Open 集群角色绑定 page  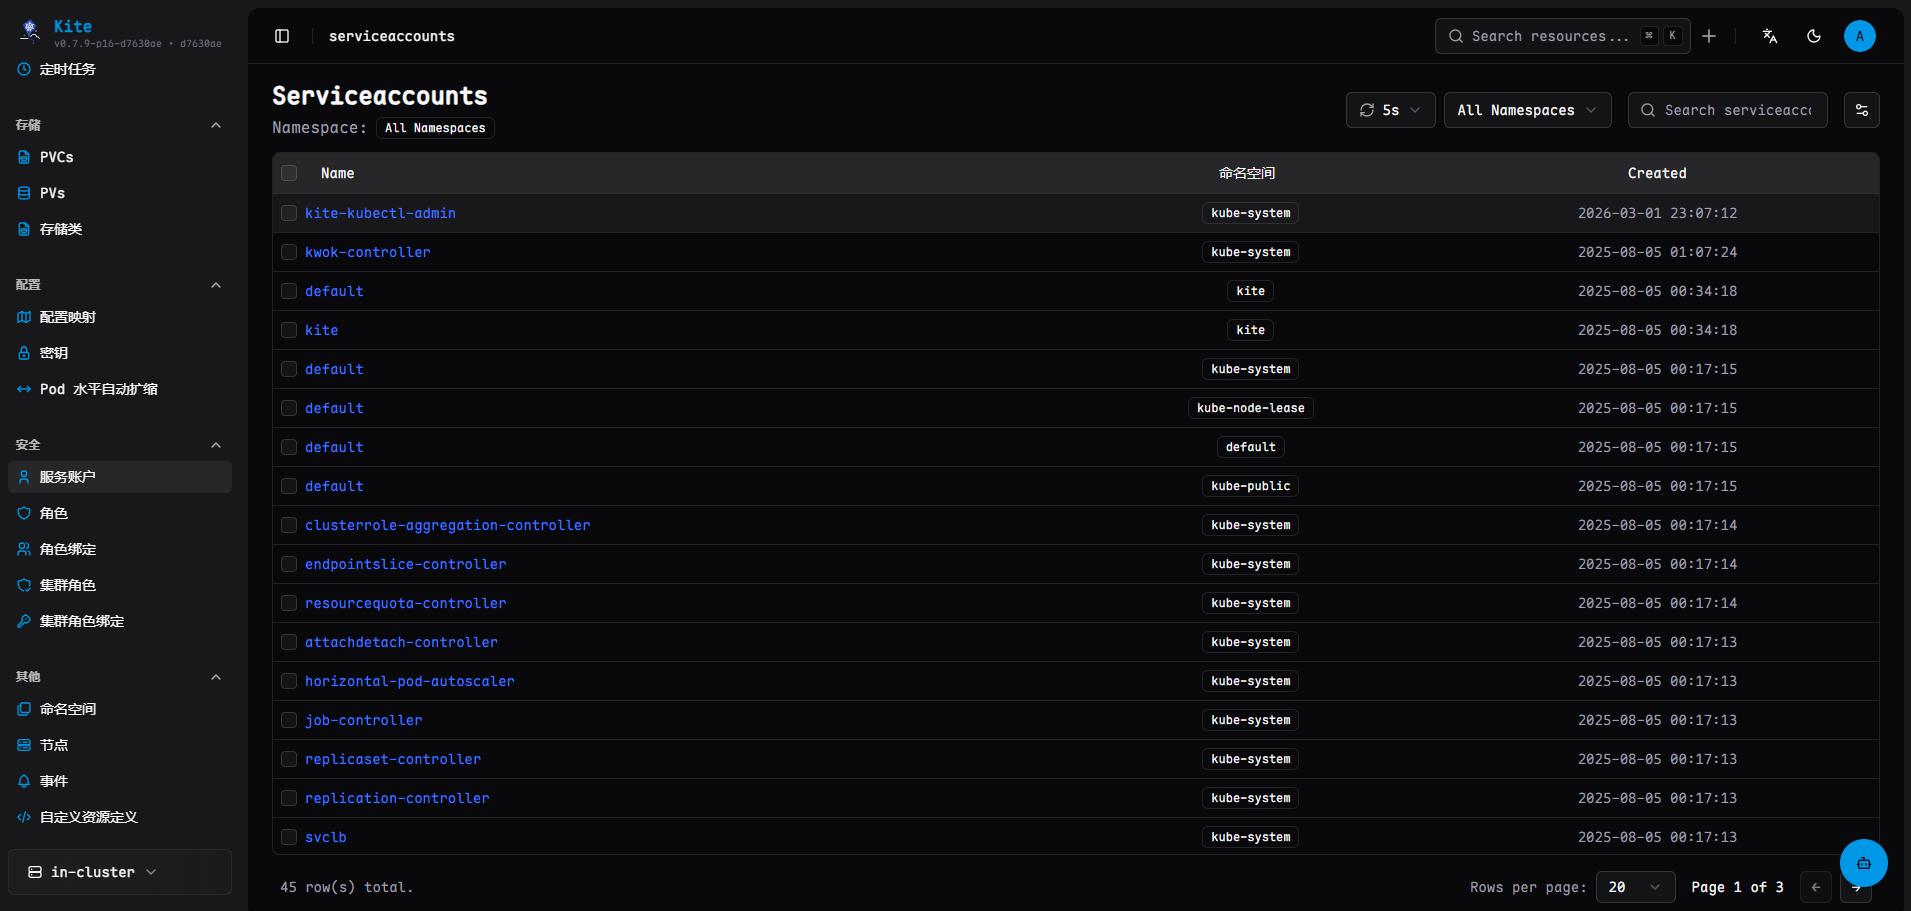click(x=120, y=621)
